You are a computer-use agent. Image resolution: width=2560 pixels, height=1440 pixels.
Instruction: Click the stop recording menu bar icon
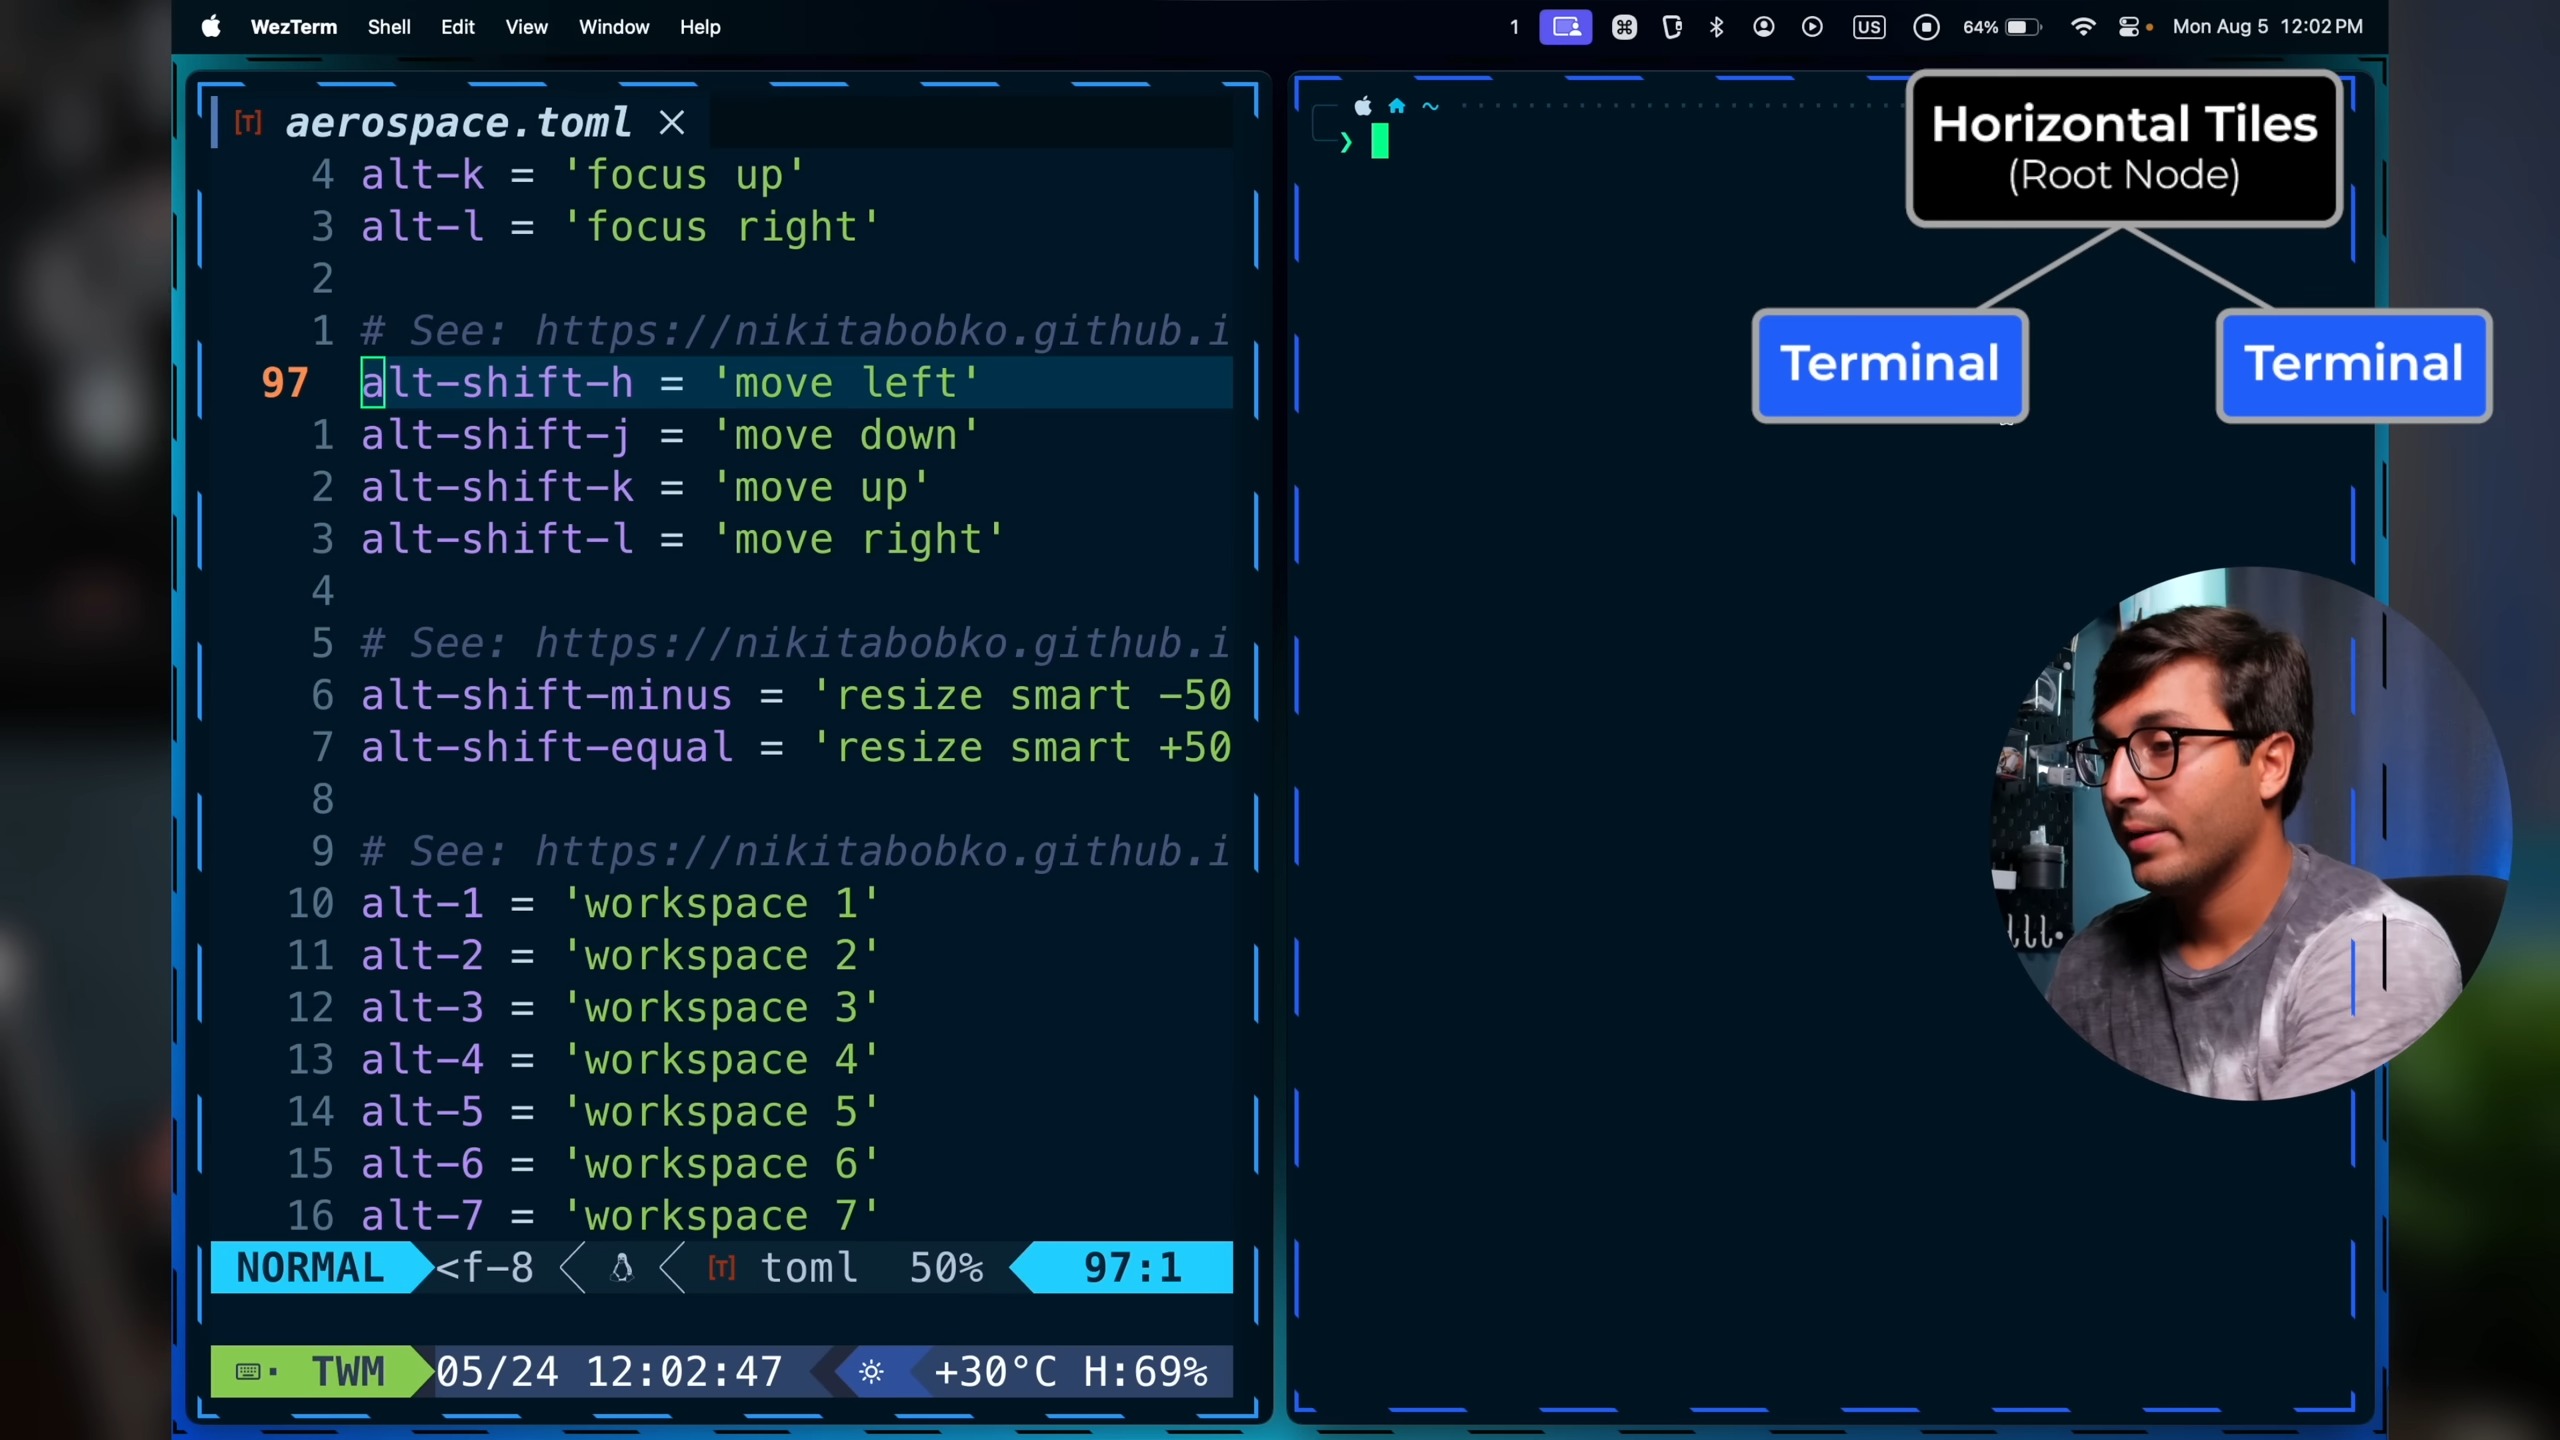click(1926, 27)
